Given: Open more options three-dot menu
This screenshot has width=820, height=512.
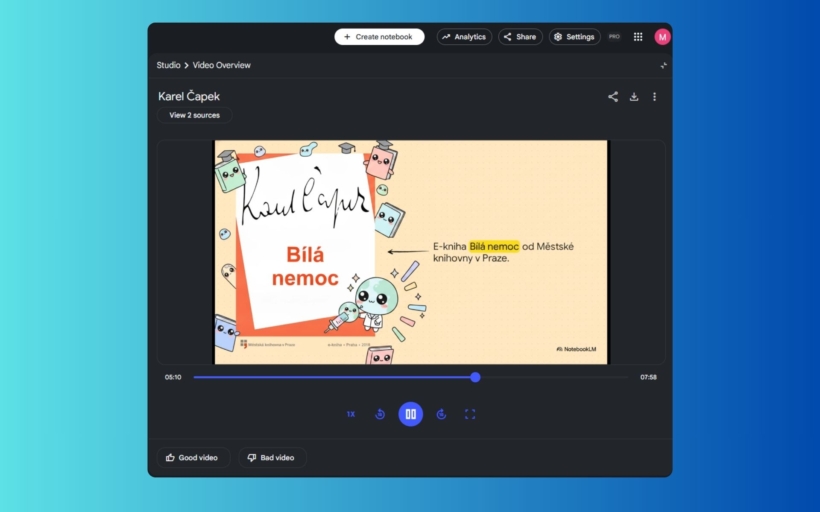Looking at the screenshot, I should point(654,97).
